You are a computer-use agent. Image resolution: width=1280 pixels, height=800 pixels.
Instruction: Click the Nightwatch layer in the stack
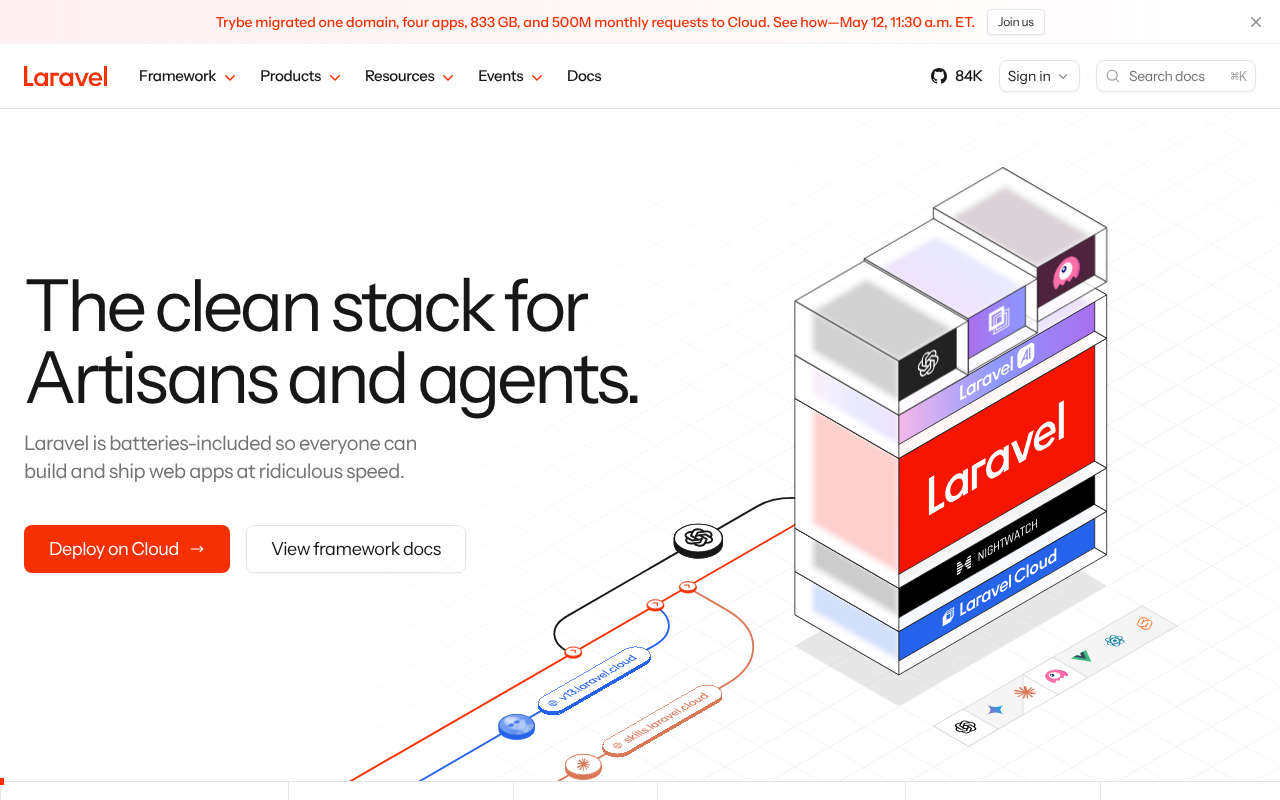(997, 548)
